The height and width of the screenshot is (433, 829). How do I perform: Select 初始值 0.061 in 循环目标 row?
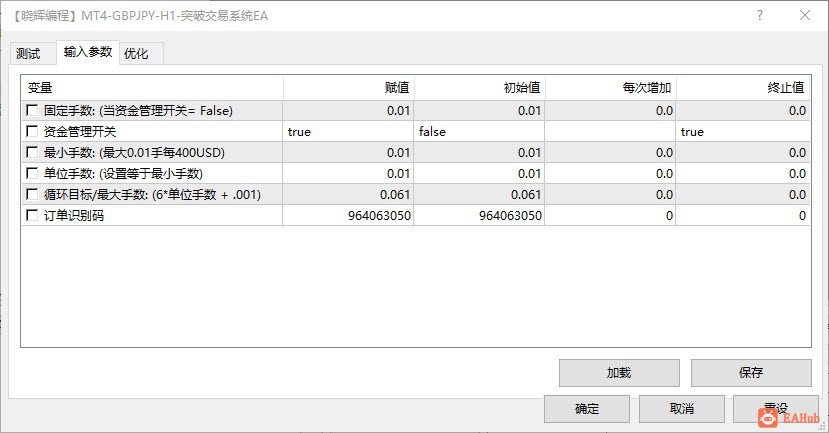(x=480, y=195)
